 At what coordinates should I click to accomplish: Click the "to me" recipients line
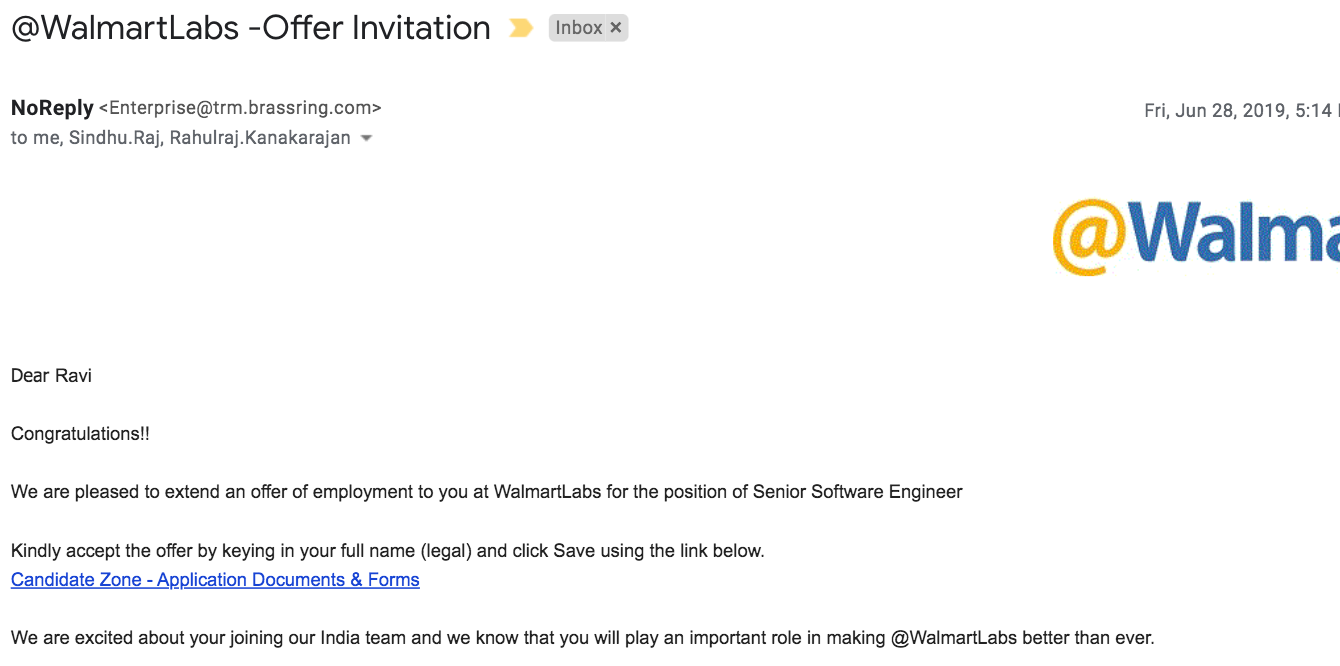tap(181, 138)
